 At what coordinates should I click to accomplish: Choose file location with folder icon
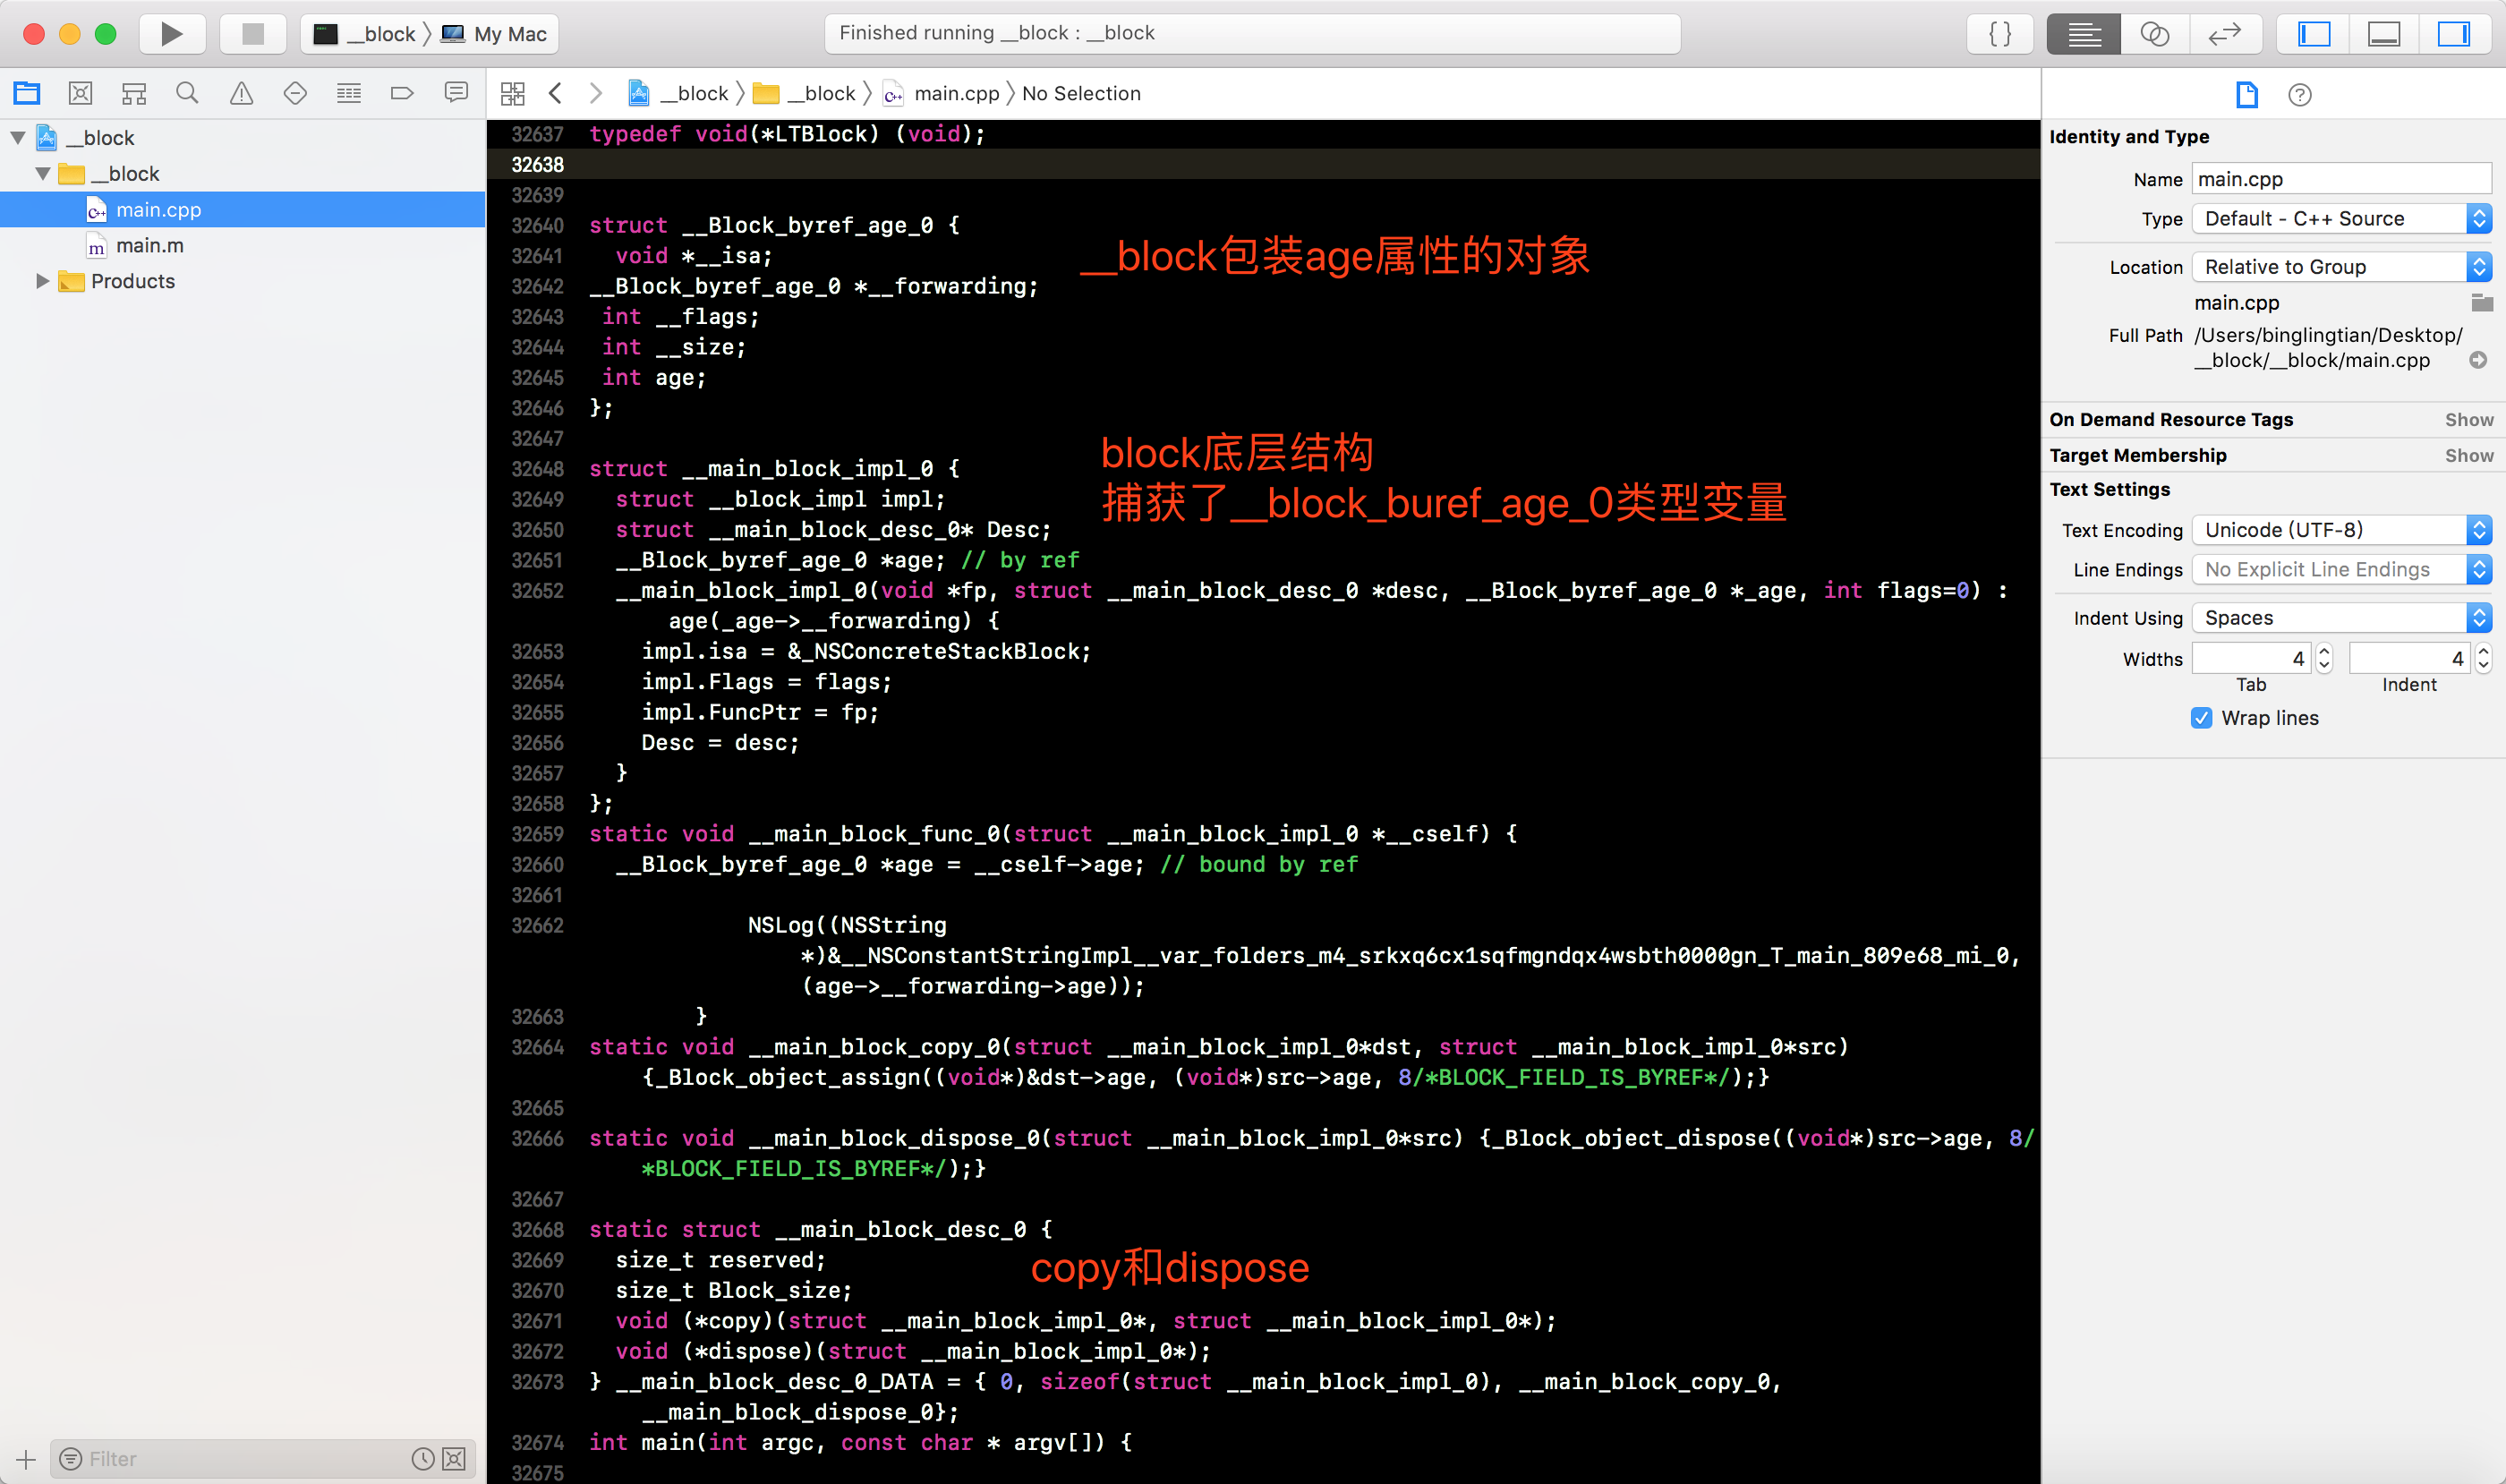2481,303
